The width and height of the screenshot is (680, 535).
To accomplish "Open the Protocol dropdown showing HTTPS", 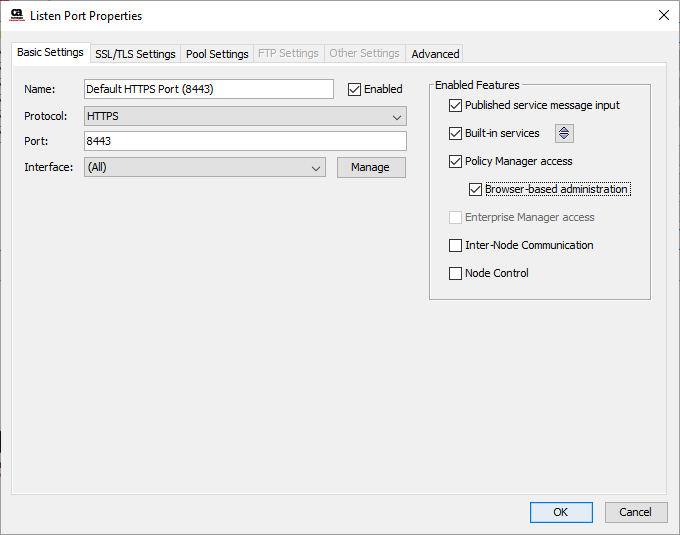I will 245,116.
